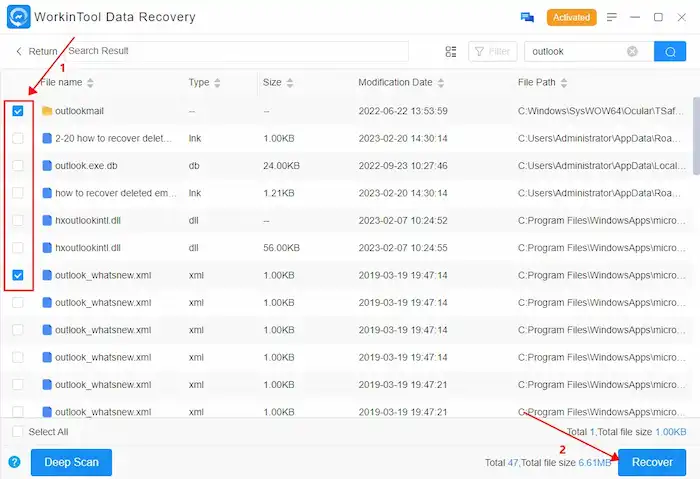700x479 pixels.
Task: Click the 56.00KB size cell
Action: coord(281,248)
